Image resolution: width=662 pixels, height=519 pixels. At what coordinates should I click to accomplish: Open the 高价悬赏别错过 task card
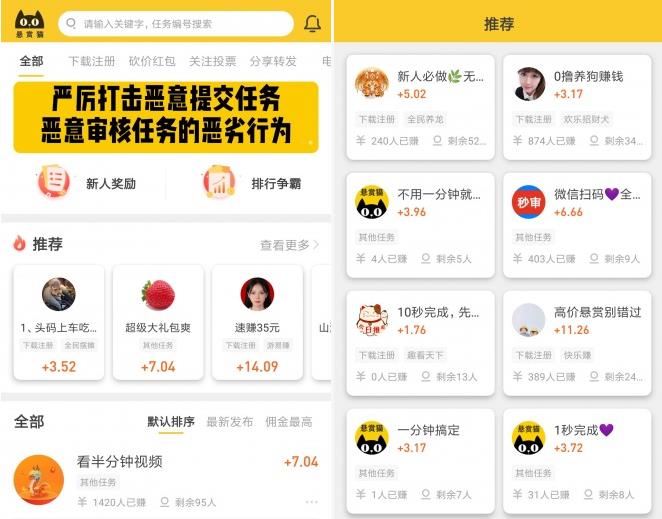point(577,343)
